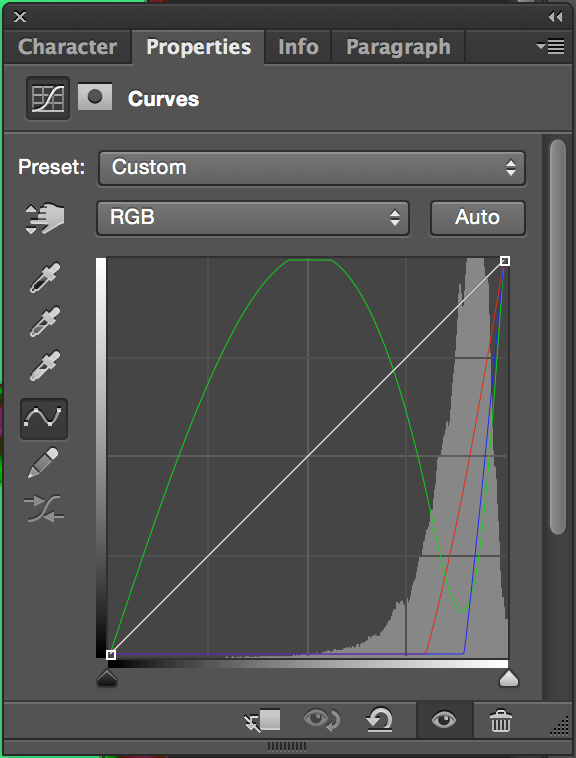Switch to the Paragraph tab
This screenshot has width=576, height=758.
point(398,47)
